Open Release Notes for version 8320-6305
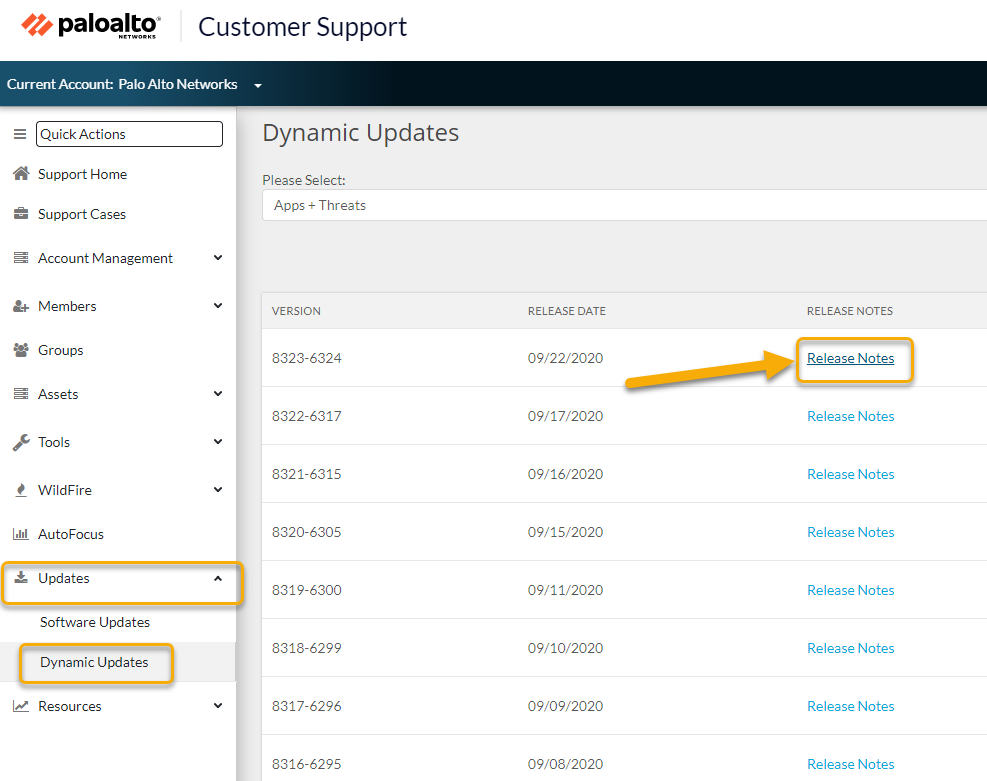This screenshot has width=987, height=781. (850, 532)
